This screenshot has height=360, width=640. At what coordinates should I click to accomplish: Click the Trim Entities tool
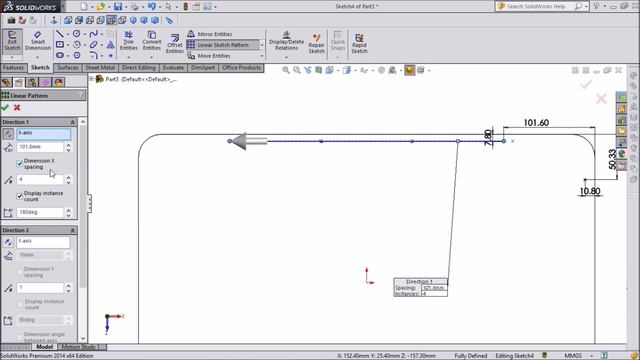pyautogui.click(x=129, y=41)
